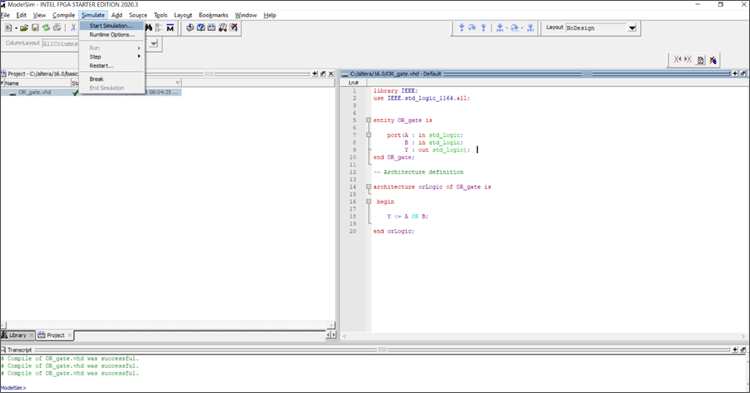Choose Runtime Options menu entry
This screenshot has height=393, width=750.
coord(112,35)
